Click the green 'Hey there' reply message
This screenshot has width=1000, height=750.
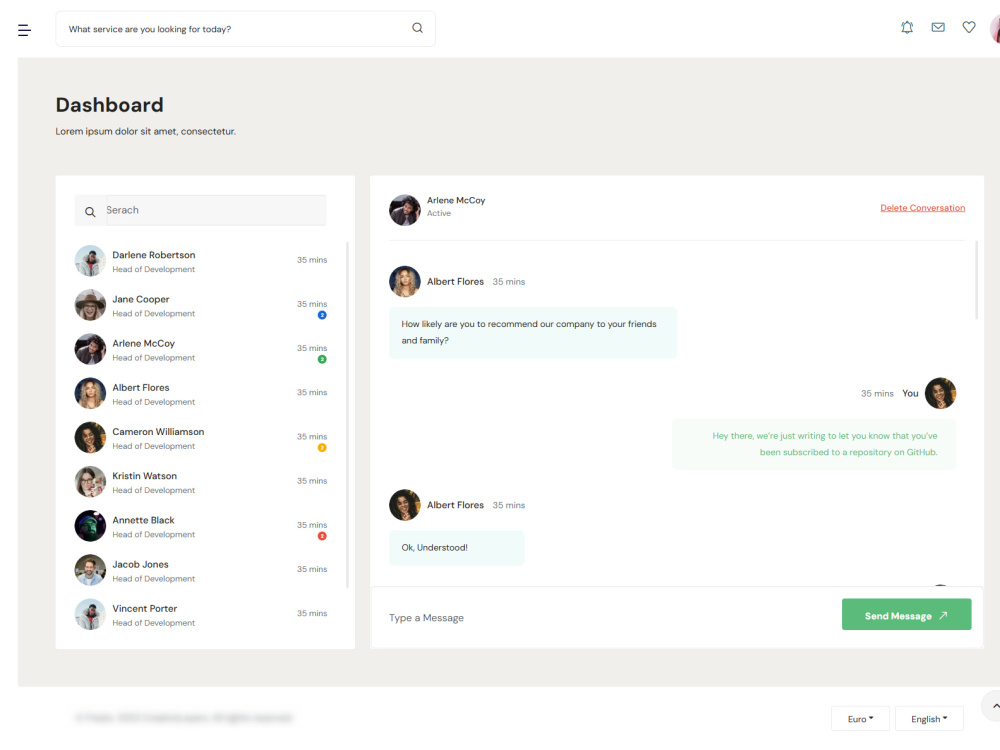pyautogui.click(x=814, y=444)
